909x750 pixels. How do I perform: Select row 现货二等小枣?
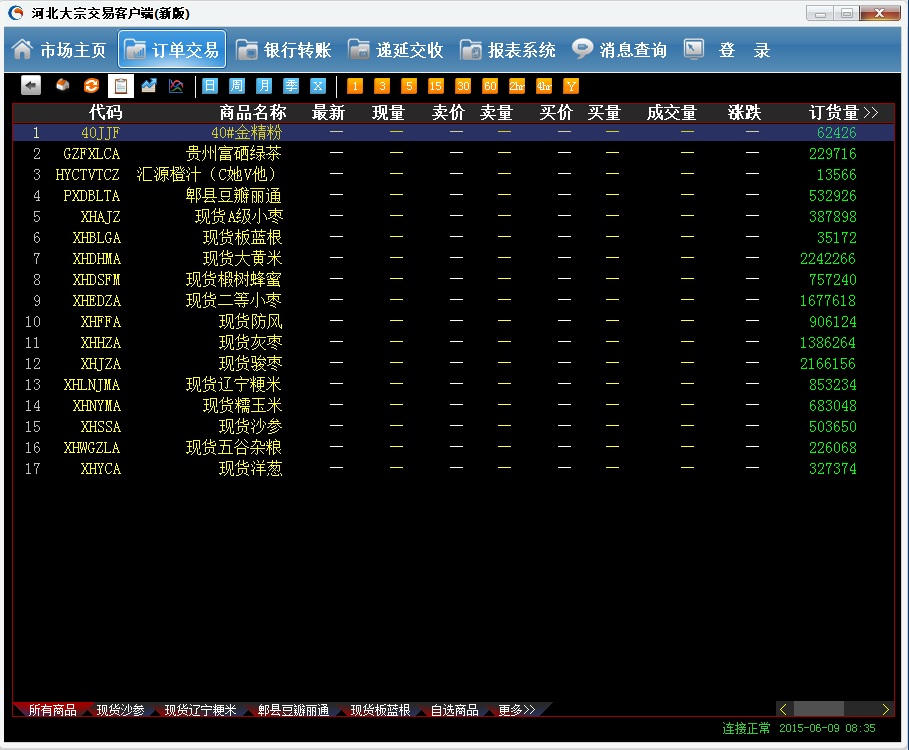[453, 300]
